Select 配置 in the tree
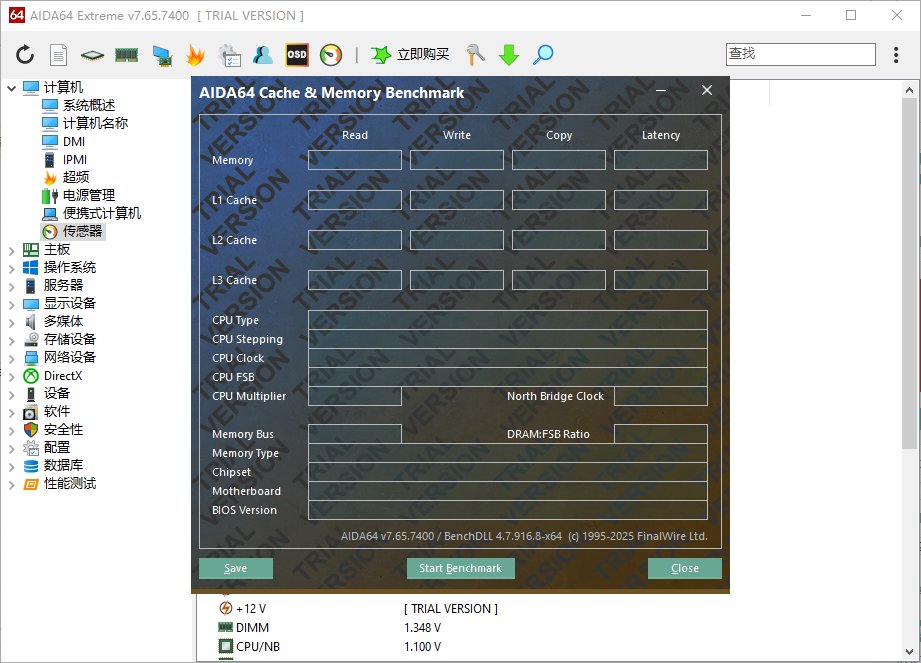 point(56,447)
